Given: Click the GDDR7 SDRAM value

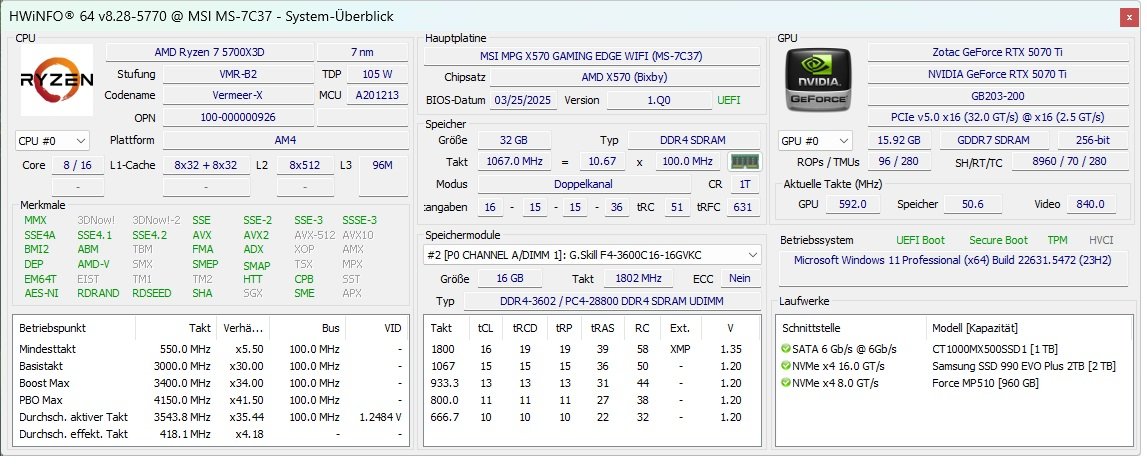Looking at the screenshot, I should click(x=994, y=140).
